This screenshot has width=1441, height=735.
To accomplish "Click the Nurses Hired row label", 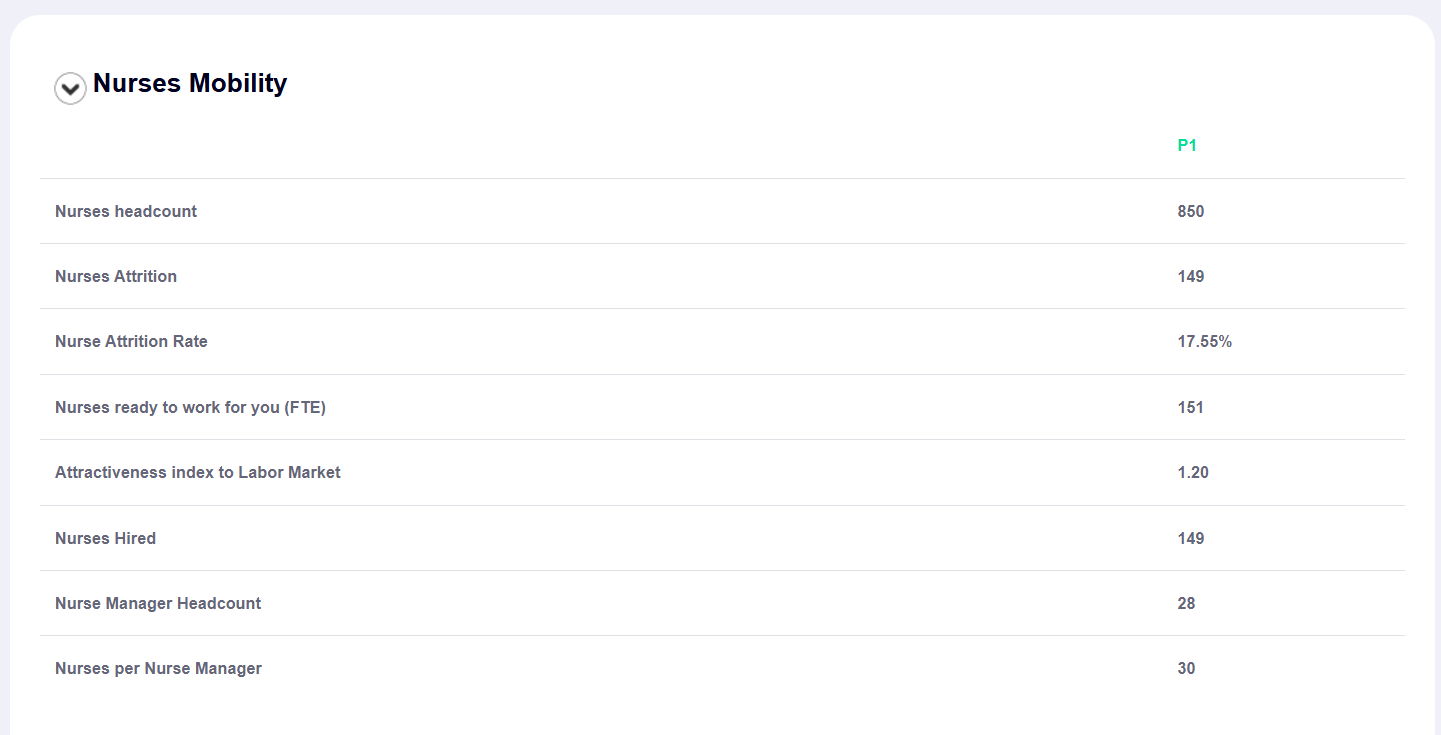I will click(x=105, y=539).
